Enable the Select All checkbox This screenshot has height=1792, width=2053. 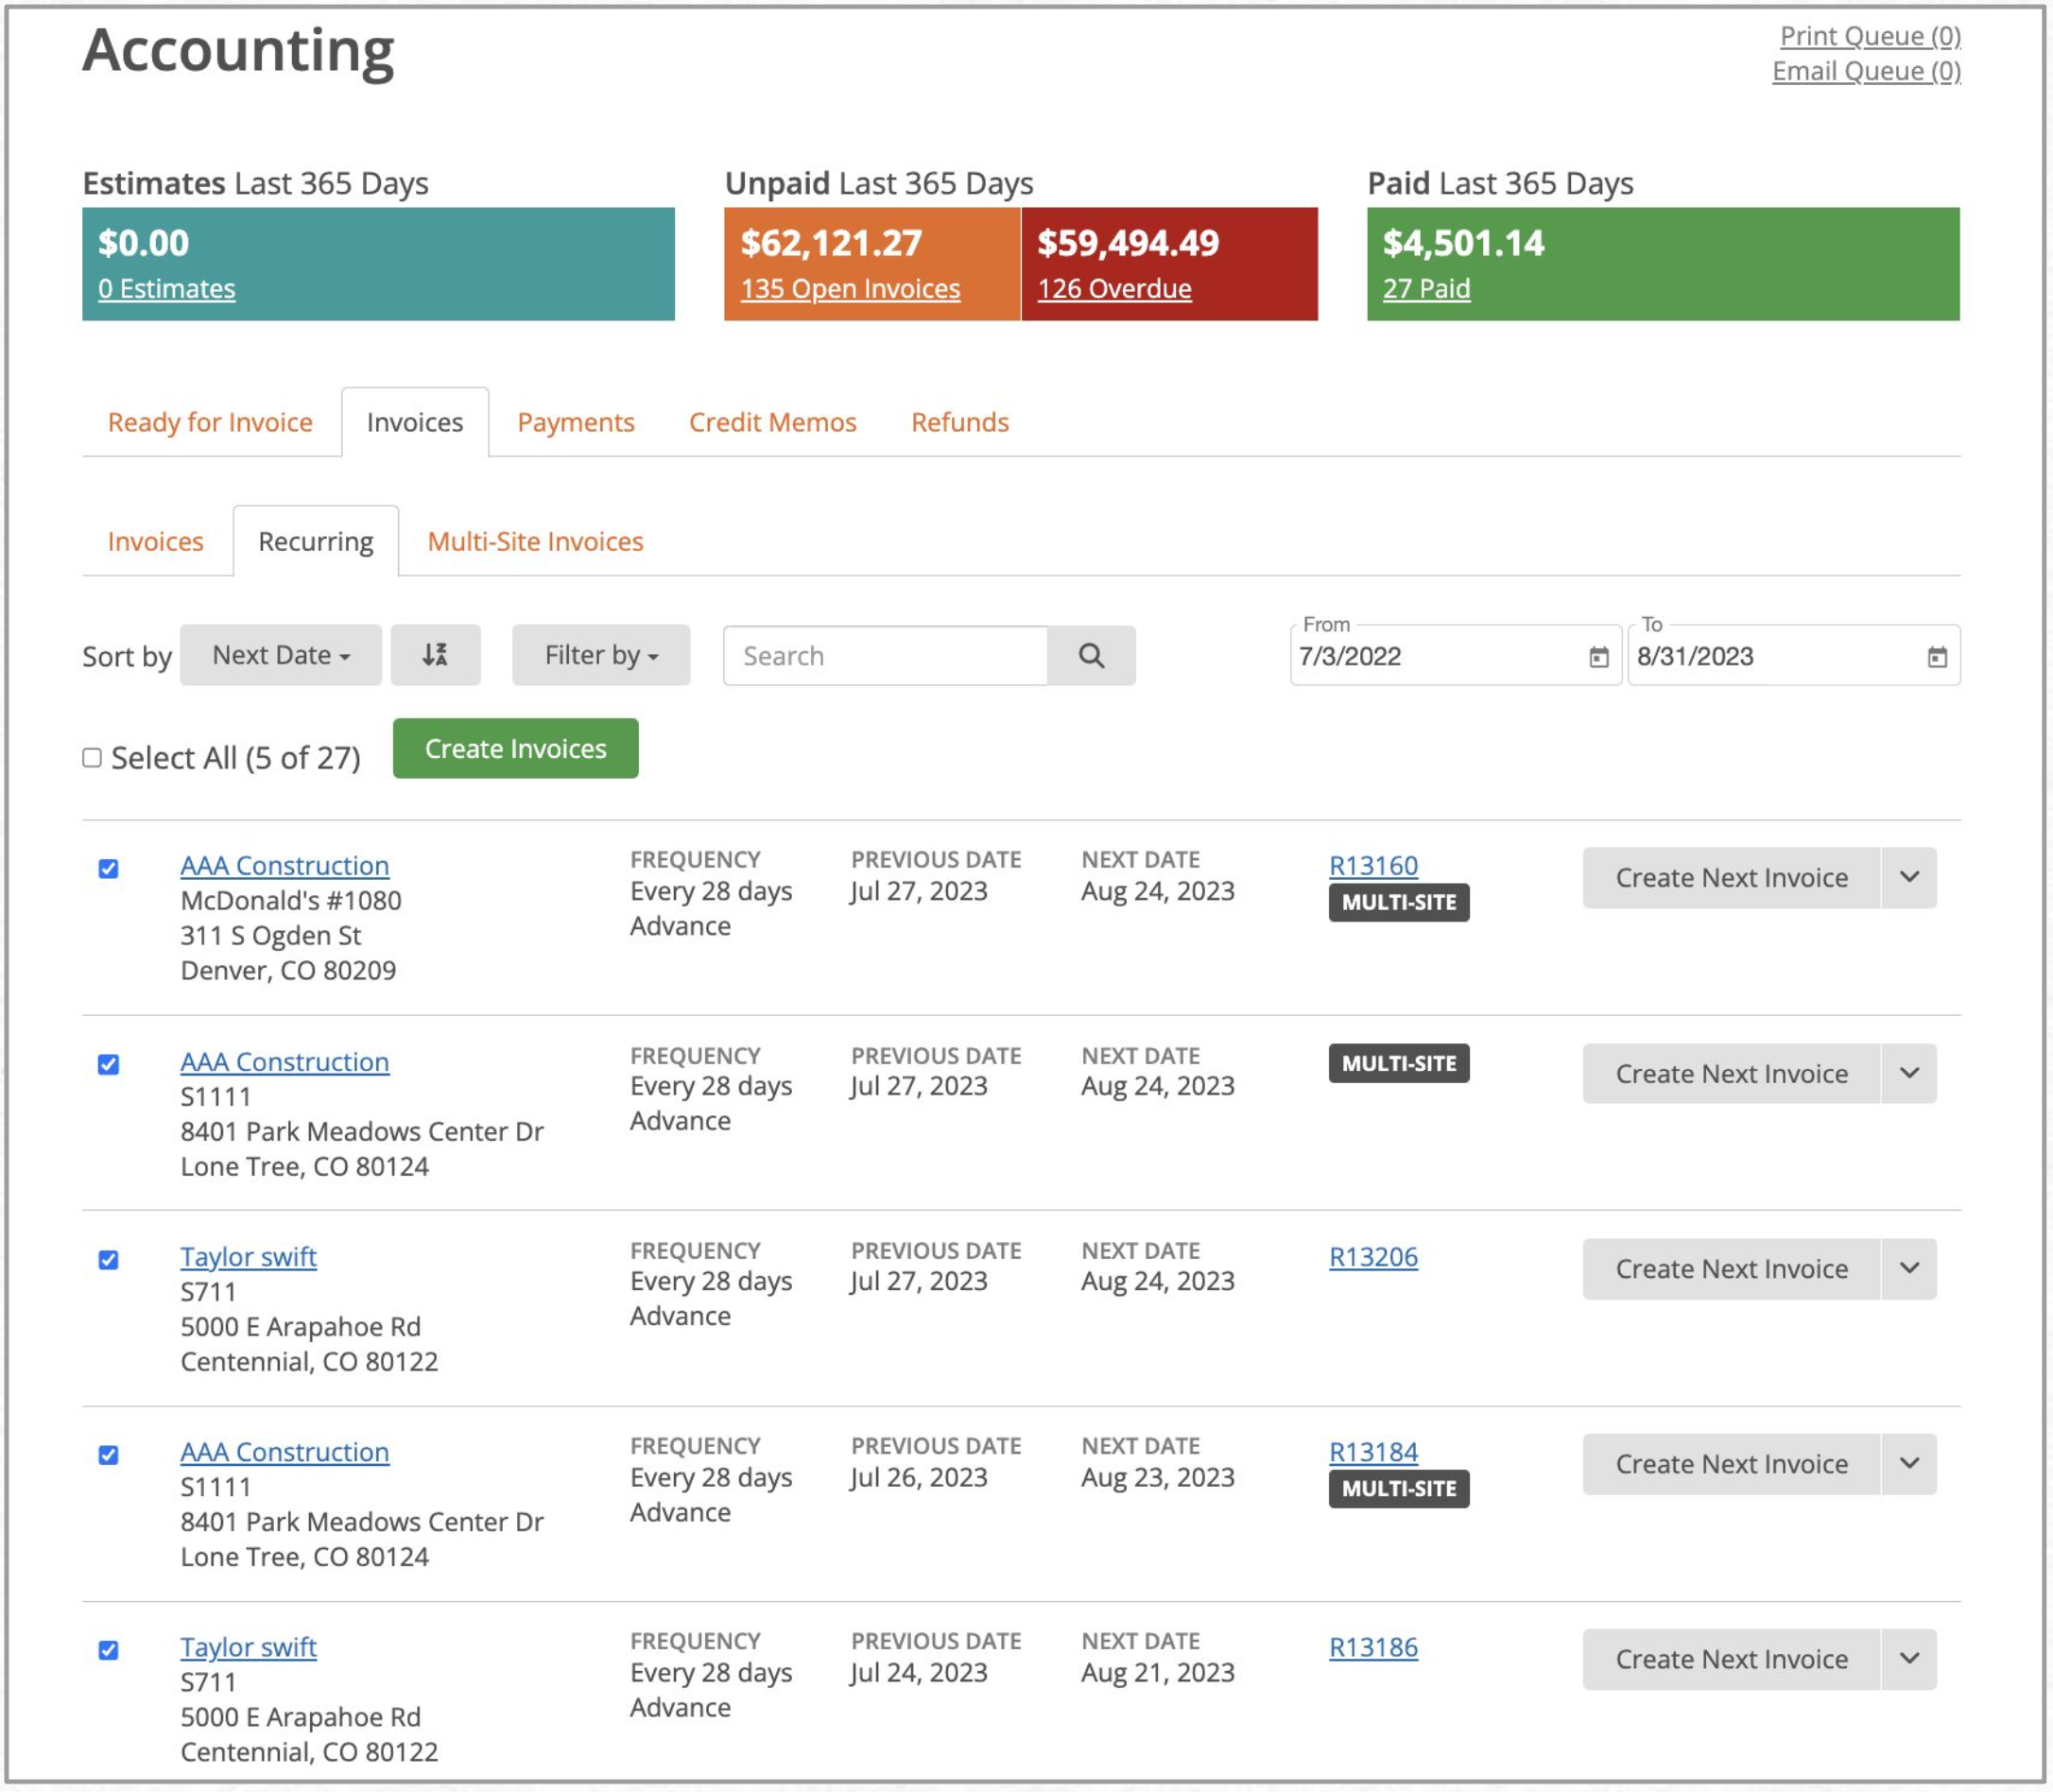[93, 757]
